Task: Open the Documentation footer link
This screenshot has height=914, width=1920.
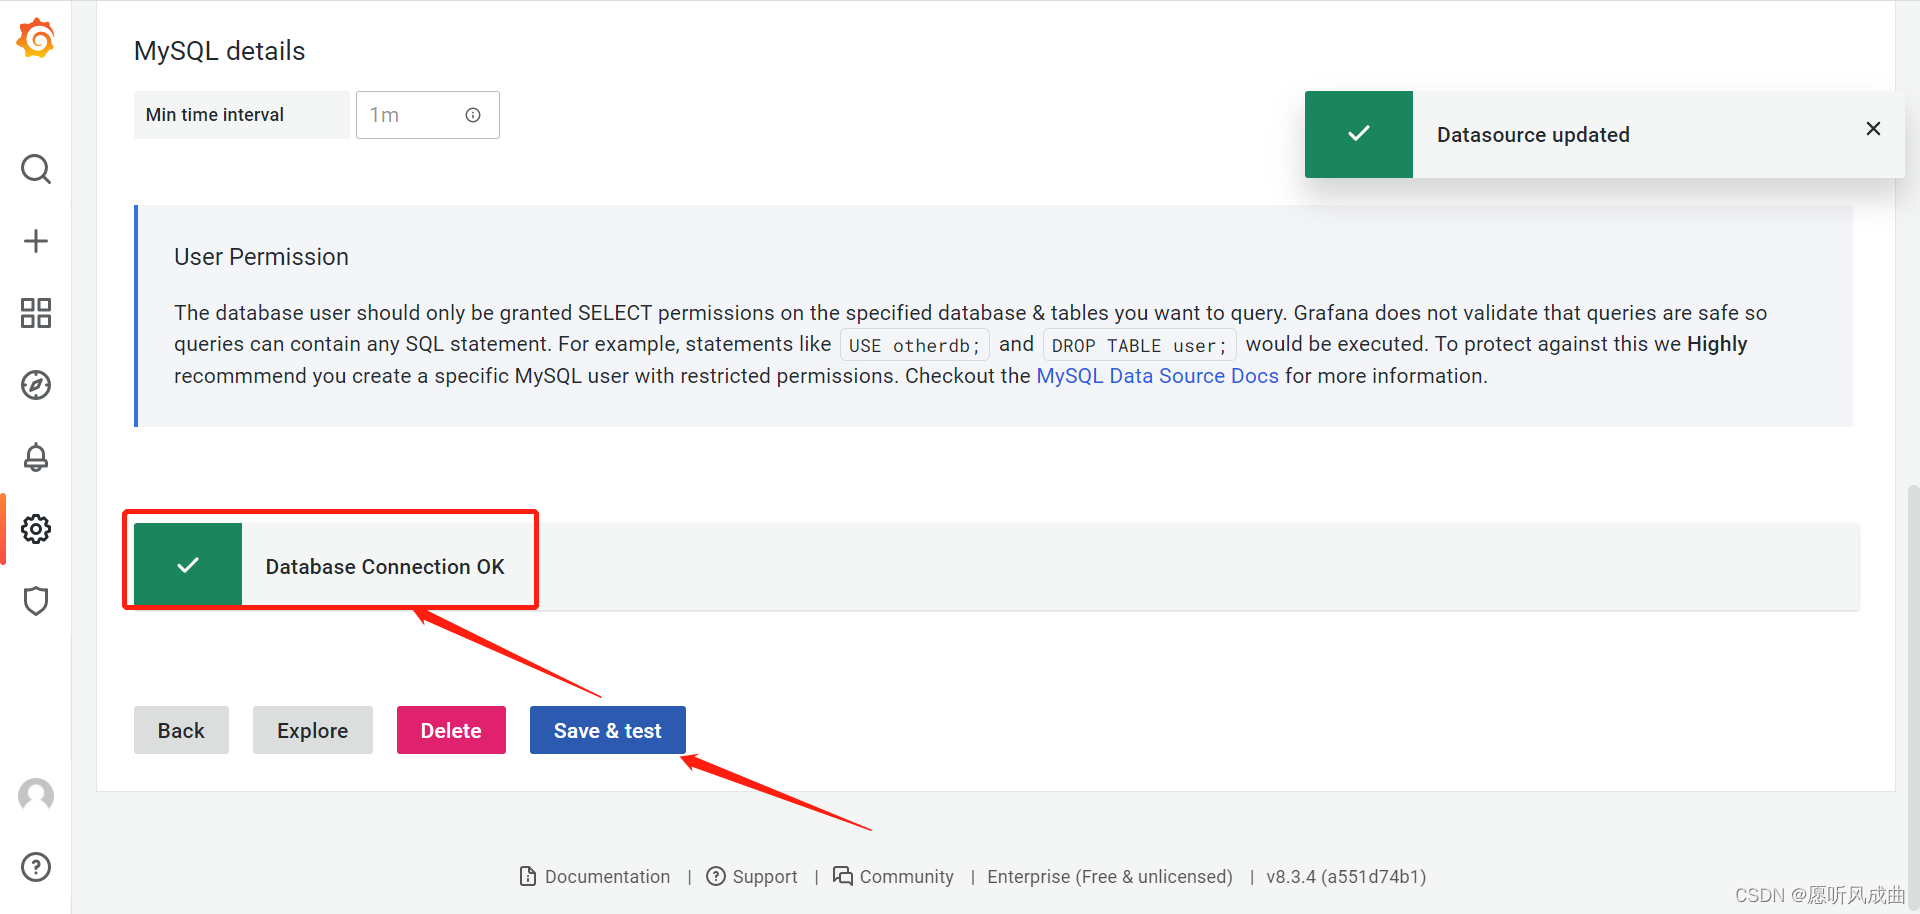Action: click(x=595, y=877)
